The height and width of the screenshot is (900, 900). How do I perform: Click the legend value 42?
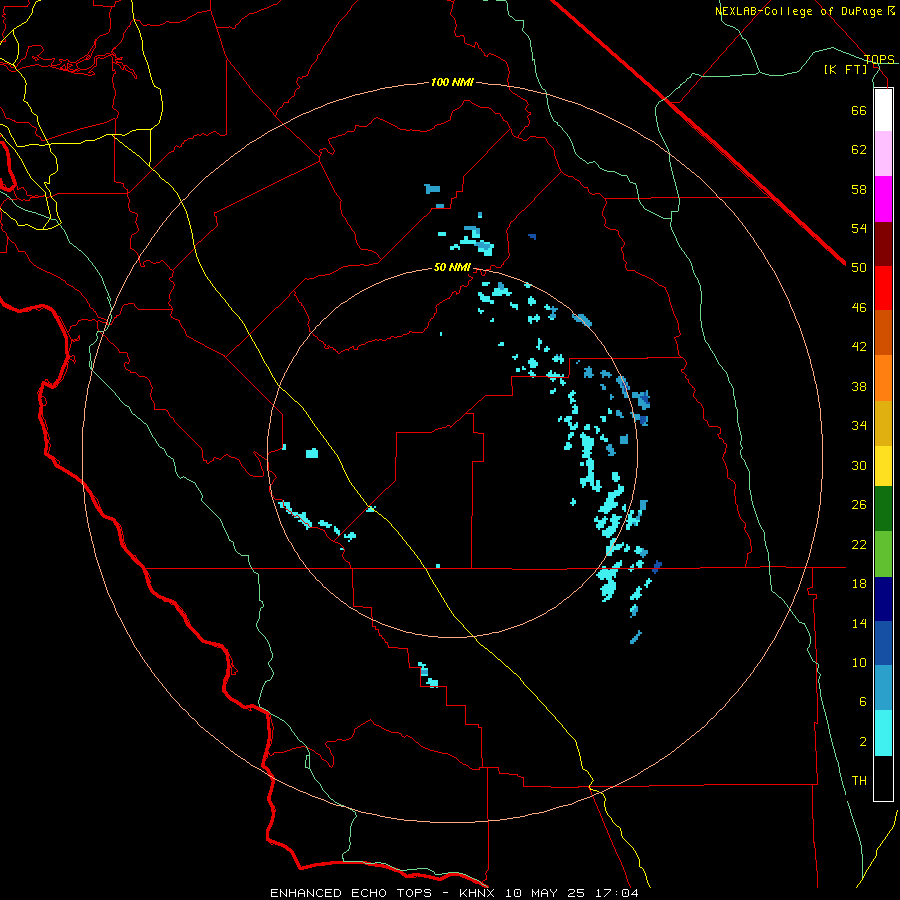(x=859, y=347)
